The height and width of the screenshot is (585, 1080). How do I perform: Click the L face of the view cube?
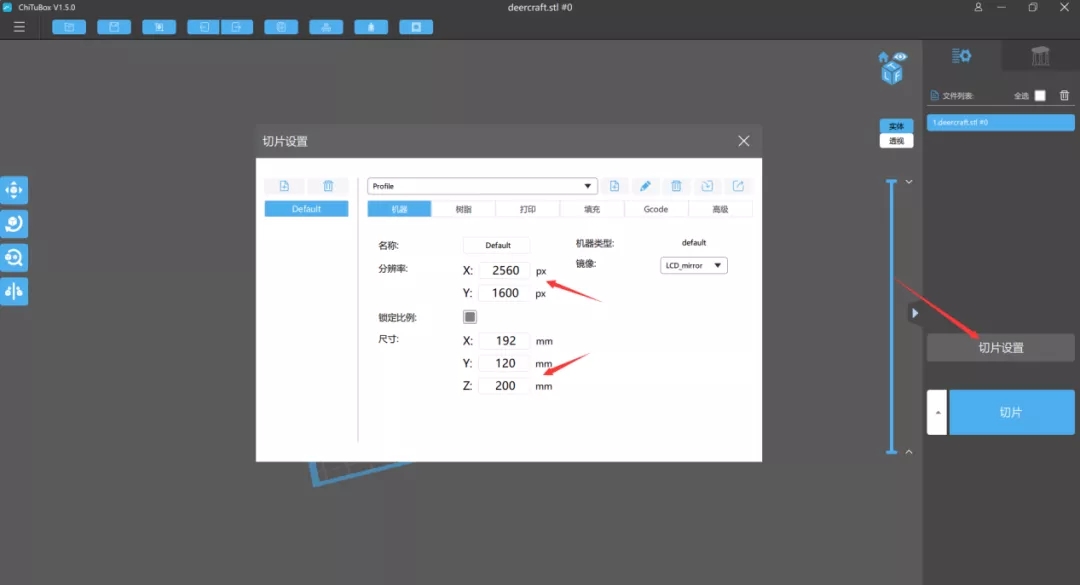point(888,74)
